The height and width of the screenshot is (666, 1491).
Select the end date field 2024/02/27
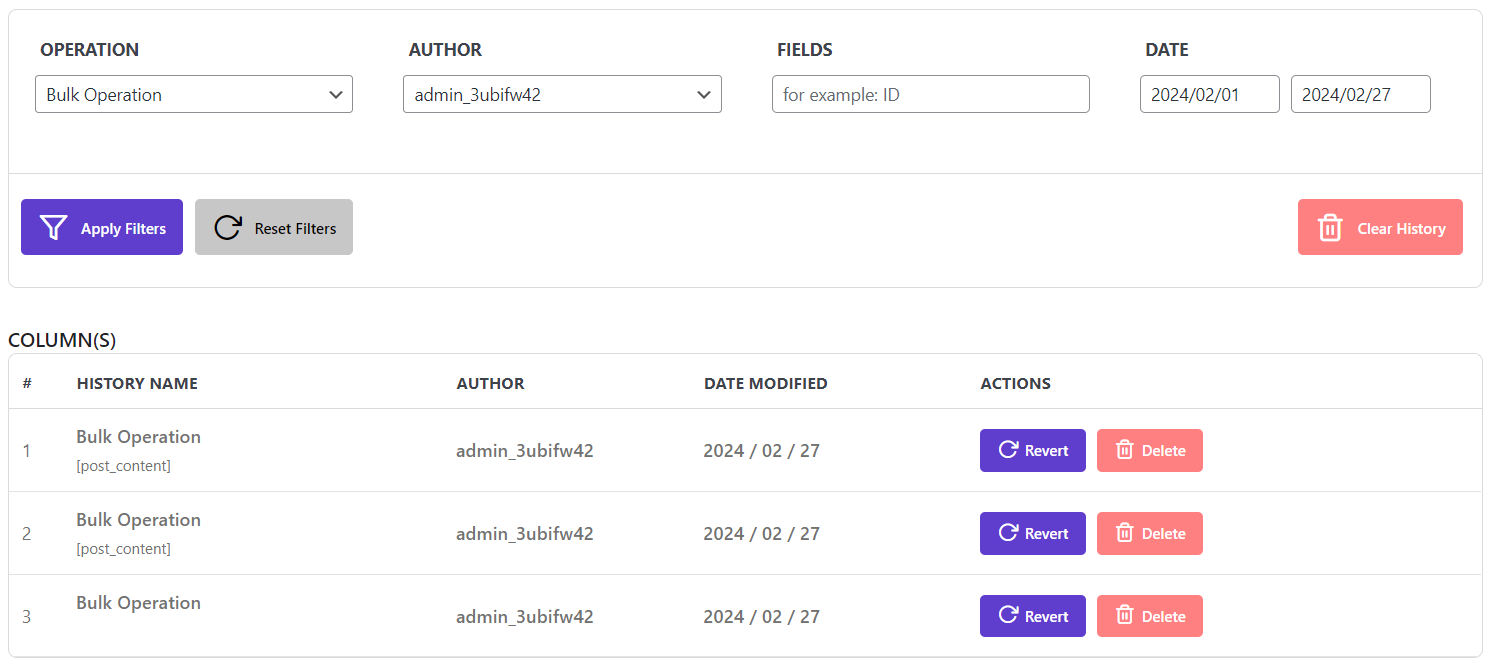coord(1360,95)
